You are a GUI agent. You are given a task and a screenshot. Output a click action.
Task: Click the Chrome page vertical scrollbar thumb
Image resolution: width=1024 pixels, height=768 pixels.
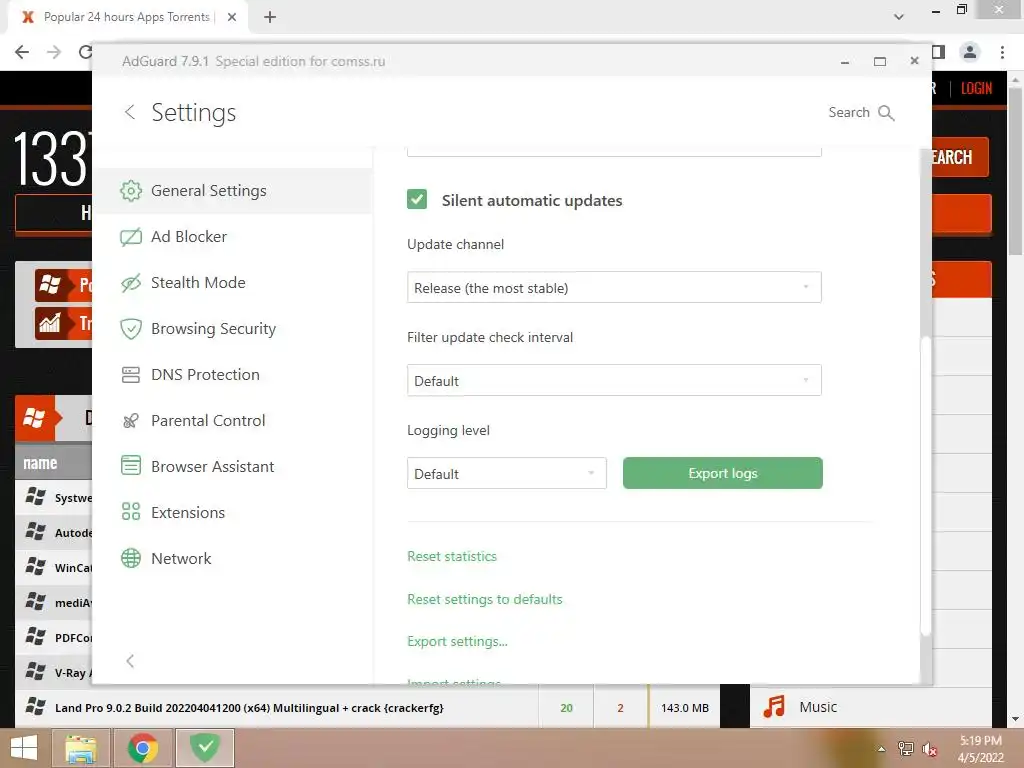click(1015, 171)
